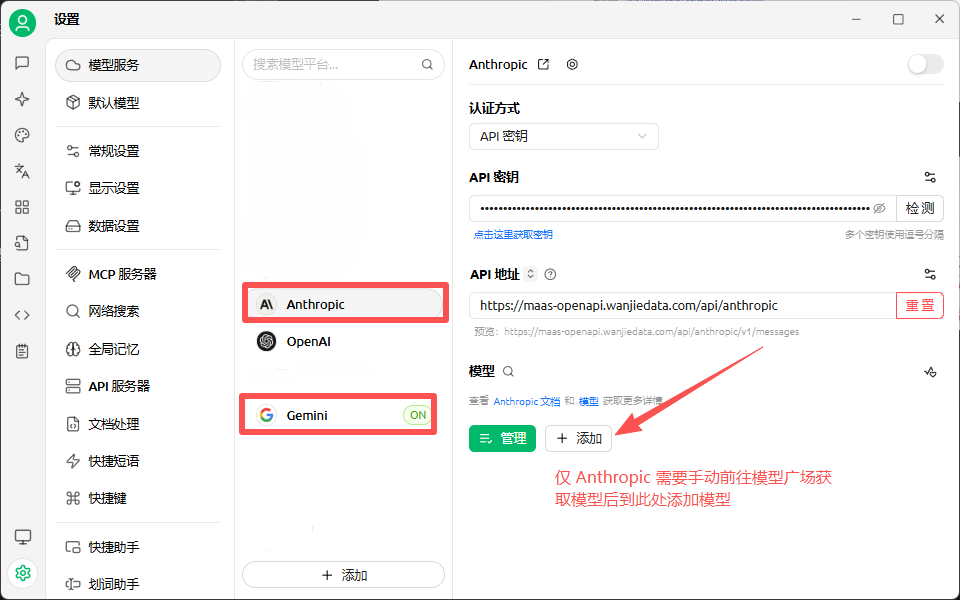Open the Translate icon in left sidebar
Screen dimensions: 960x600
[22, 171]
